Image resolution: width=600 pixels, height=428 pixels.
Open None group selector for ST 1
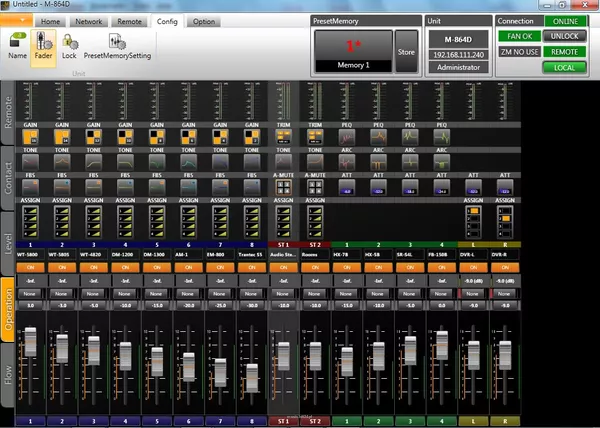coord(282,294)
